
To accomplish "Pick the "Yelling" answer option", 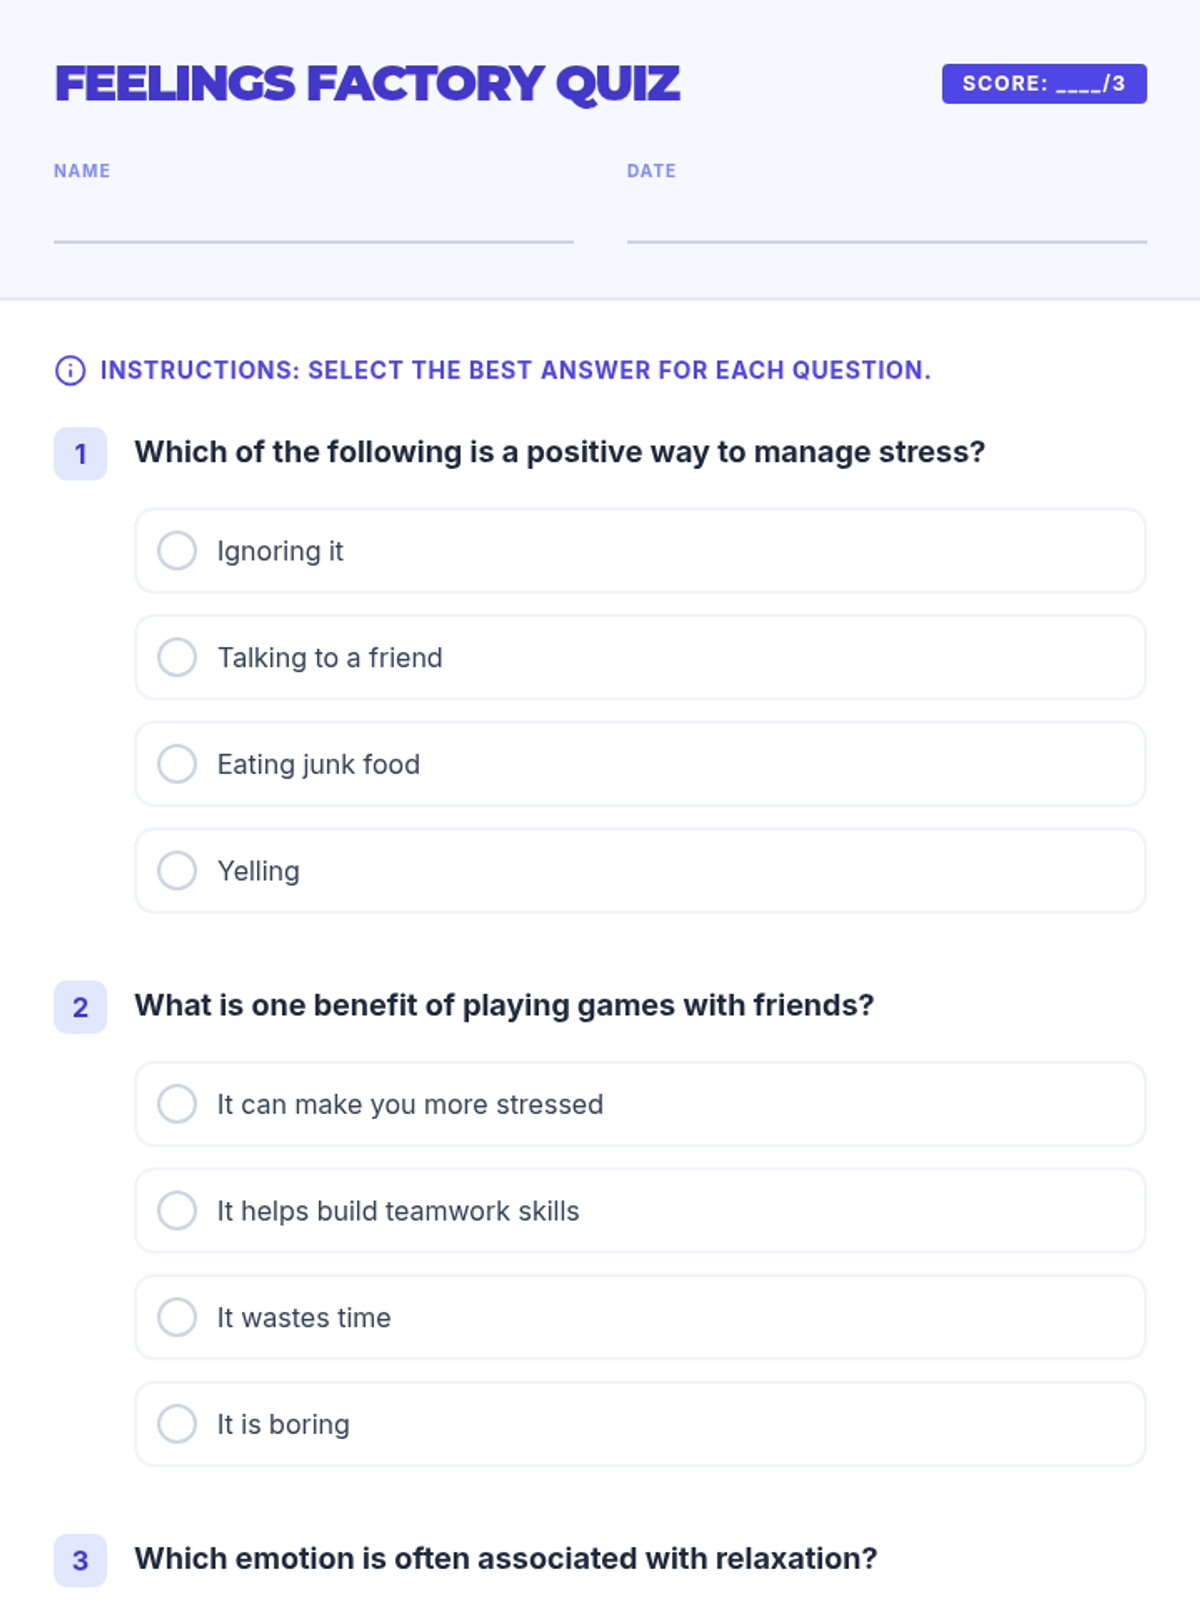I will tap(177, 871).
